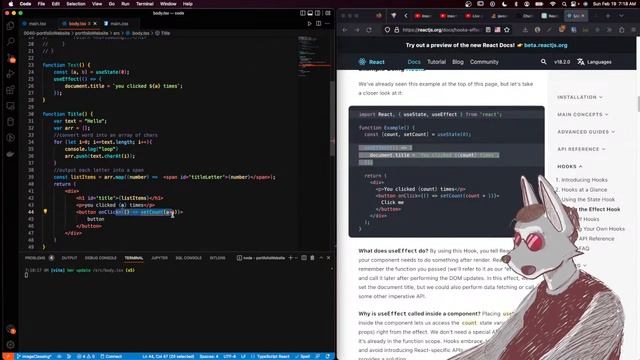Click Spaces: 4 indentation in status bar
Image resolution: width=640 pixels, height=360 pixels.
pos(209,356)
